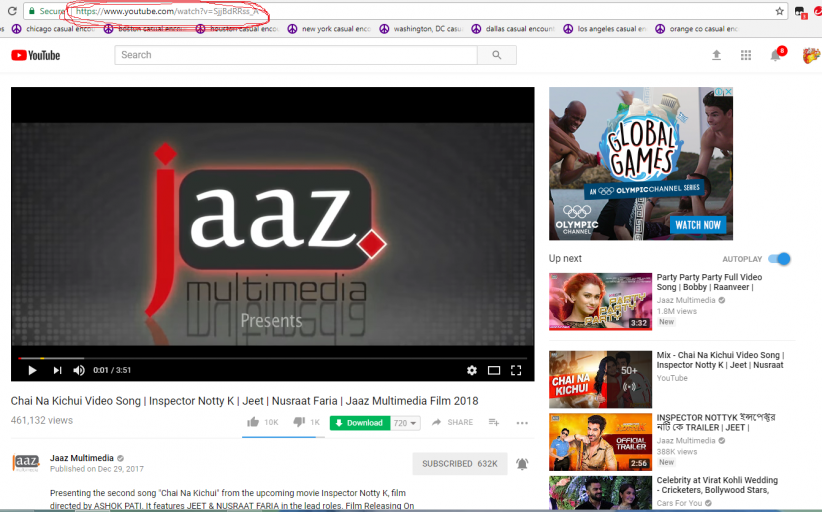Open the video player settings gear
This screenshot has width=822, height=512.
pos(472,370)
